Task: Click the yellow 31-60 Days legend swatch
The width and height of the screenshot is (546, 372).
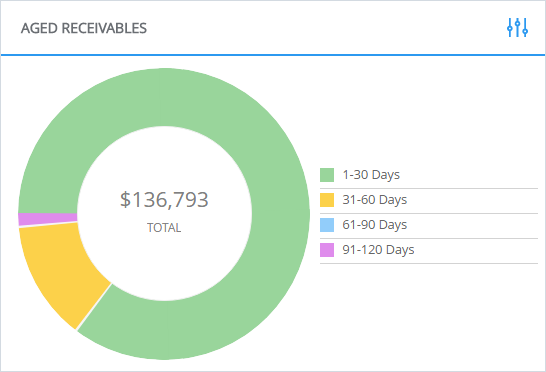Action: [327, 200]
